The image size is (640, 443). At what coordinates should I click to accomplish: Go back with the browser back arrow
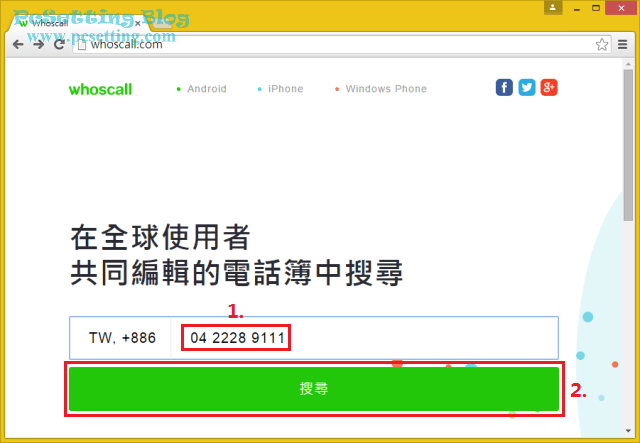coord(18,44)
